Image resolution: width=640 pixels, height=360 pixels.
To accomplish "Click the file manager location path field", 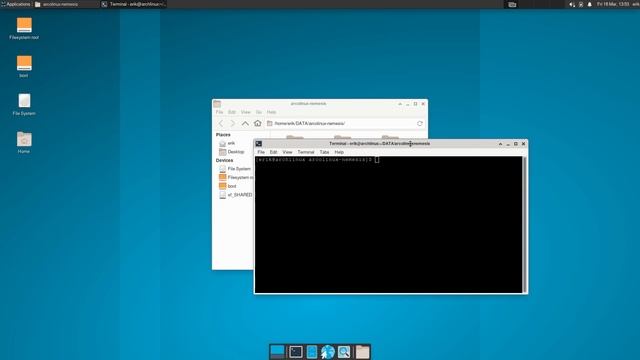I will click(x=345, y=123).
